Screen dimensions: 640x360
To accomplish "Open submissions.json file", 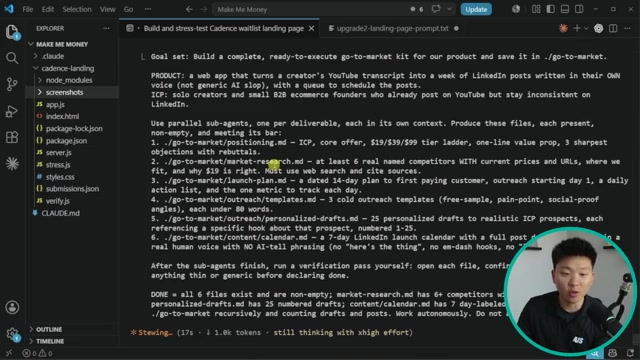I will (x=72, y=189).
